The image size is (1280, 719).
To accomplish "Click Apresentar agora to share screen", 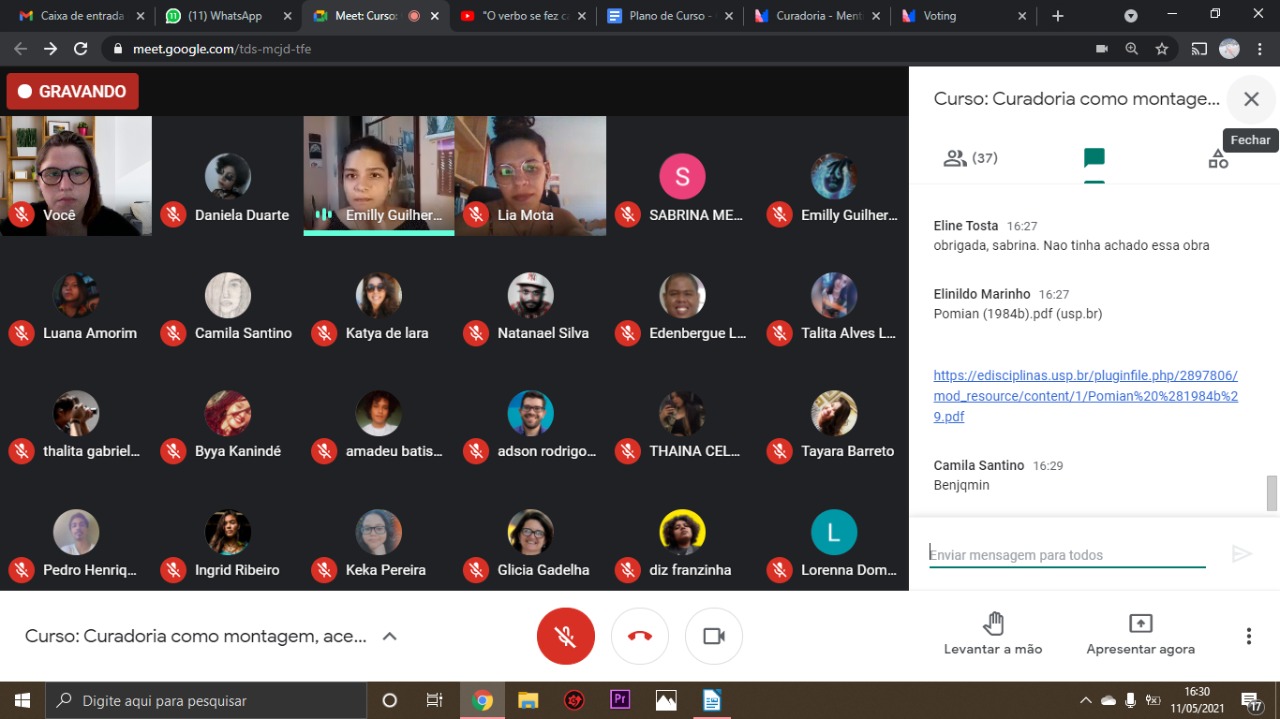I will click(1140, 635).
